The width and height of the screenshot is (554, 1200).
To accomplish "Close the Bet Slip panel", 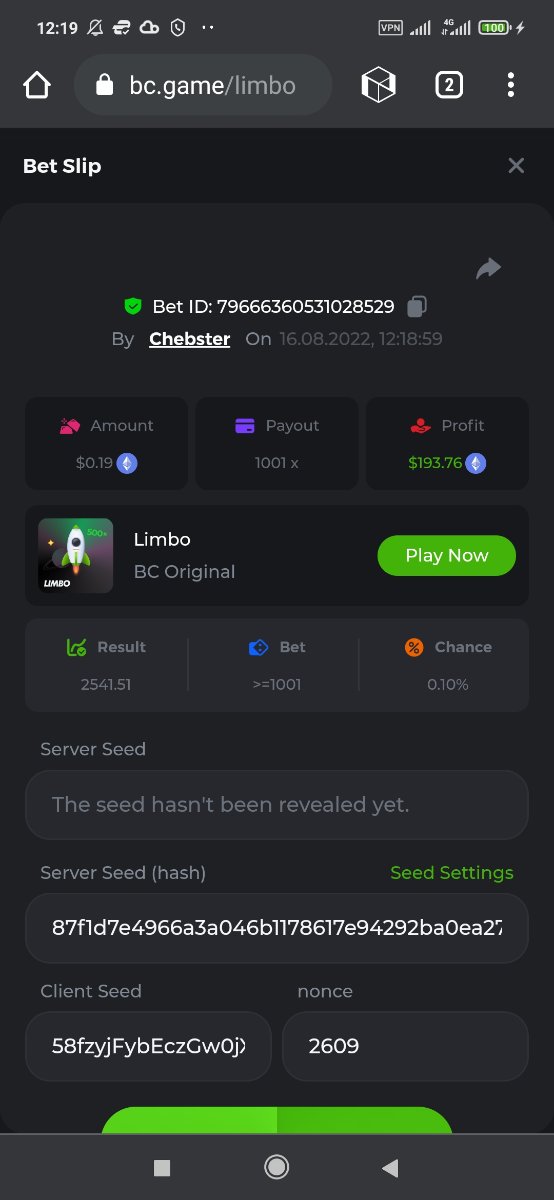I will click(516, 166).
